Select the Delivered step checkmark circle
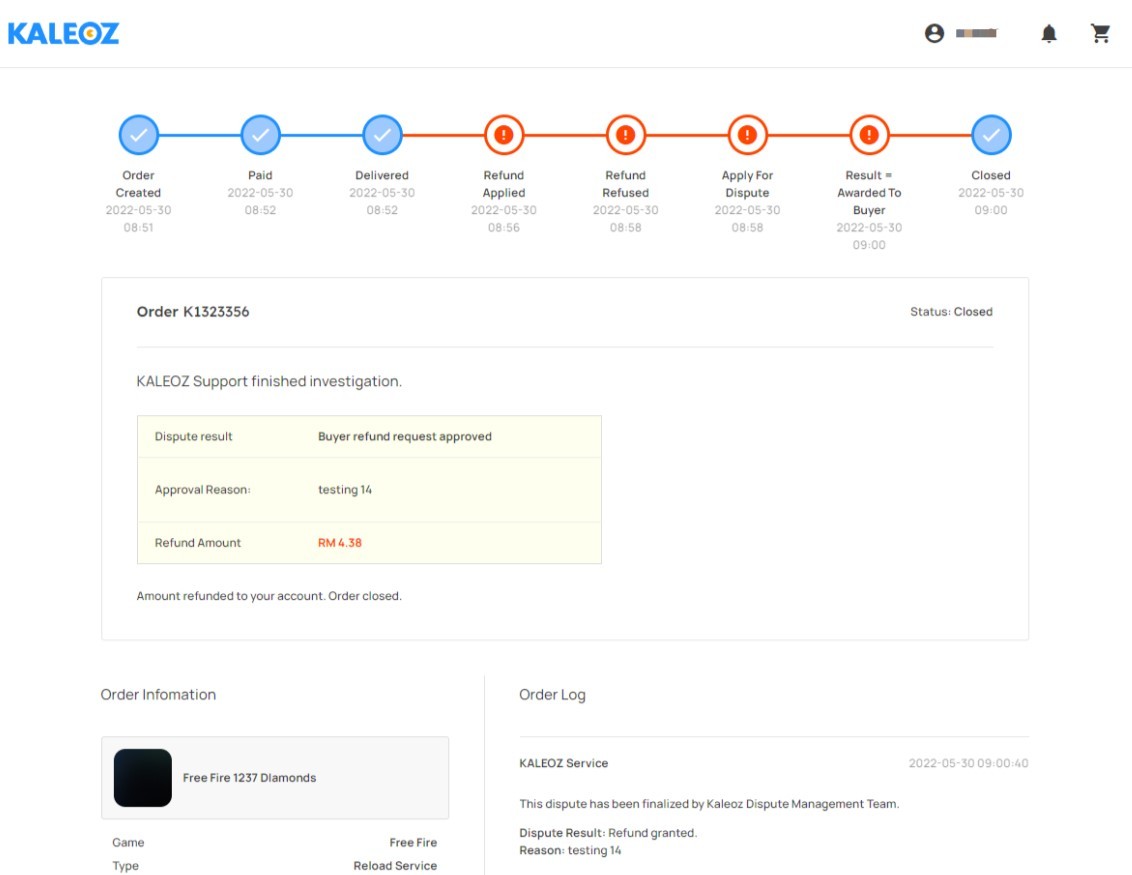 point(383,135)
